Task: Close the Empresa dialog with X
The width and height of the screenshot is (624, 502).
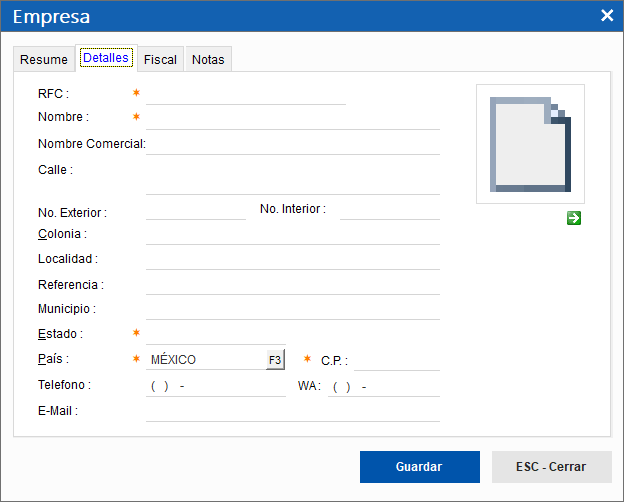Action: pos(607,16)
